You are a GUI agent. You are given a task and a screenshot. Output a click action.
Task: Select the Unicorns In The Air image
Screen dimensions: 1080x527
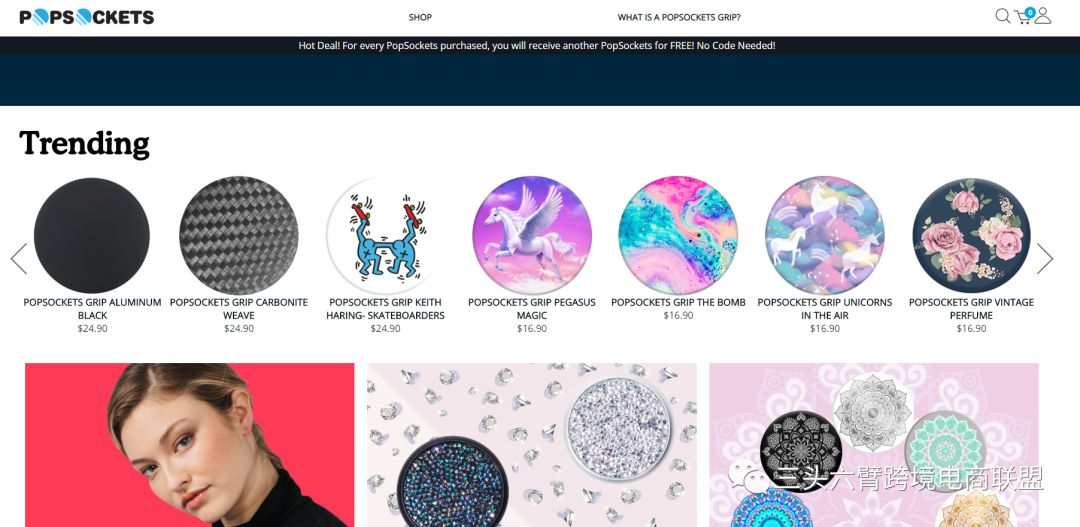point(824,236)
